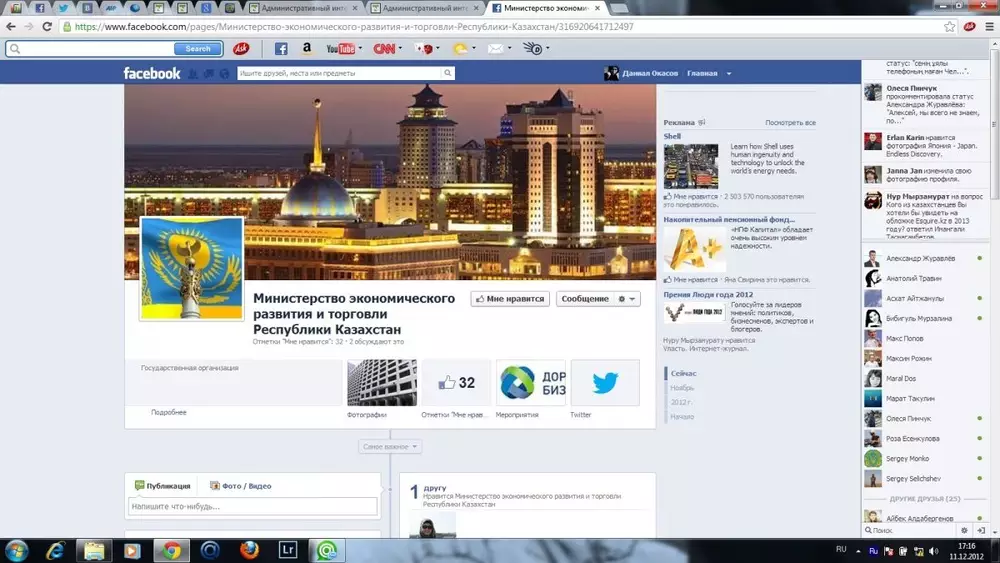1000x563 pixels.
Task: Open the Twitter app tile
Action: coord(604,383)
